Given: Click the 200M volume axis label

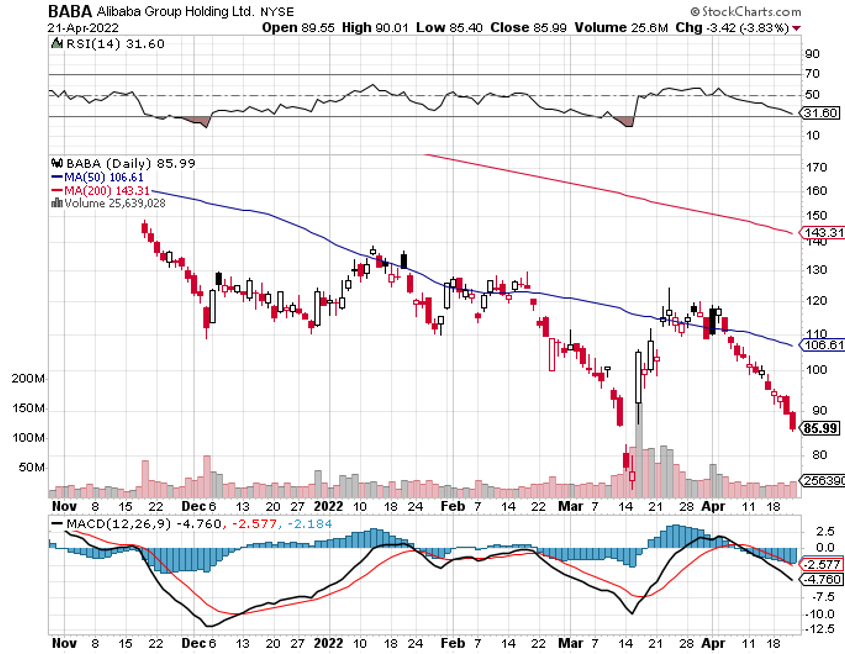Looking at the screenshot, I should click(x=28, y=379).
